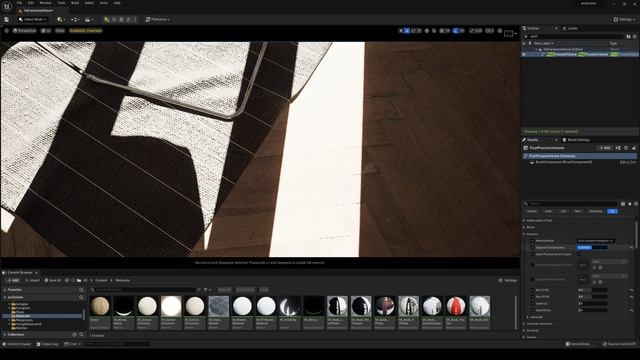Open the Build menu
The image size is (640, 360).
pos(75,3)
